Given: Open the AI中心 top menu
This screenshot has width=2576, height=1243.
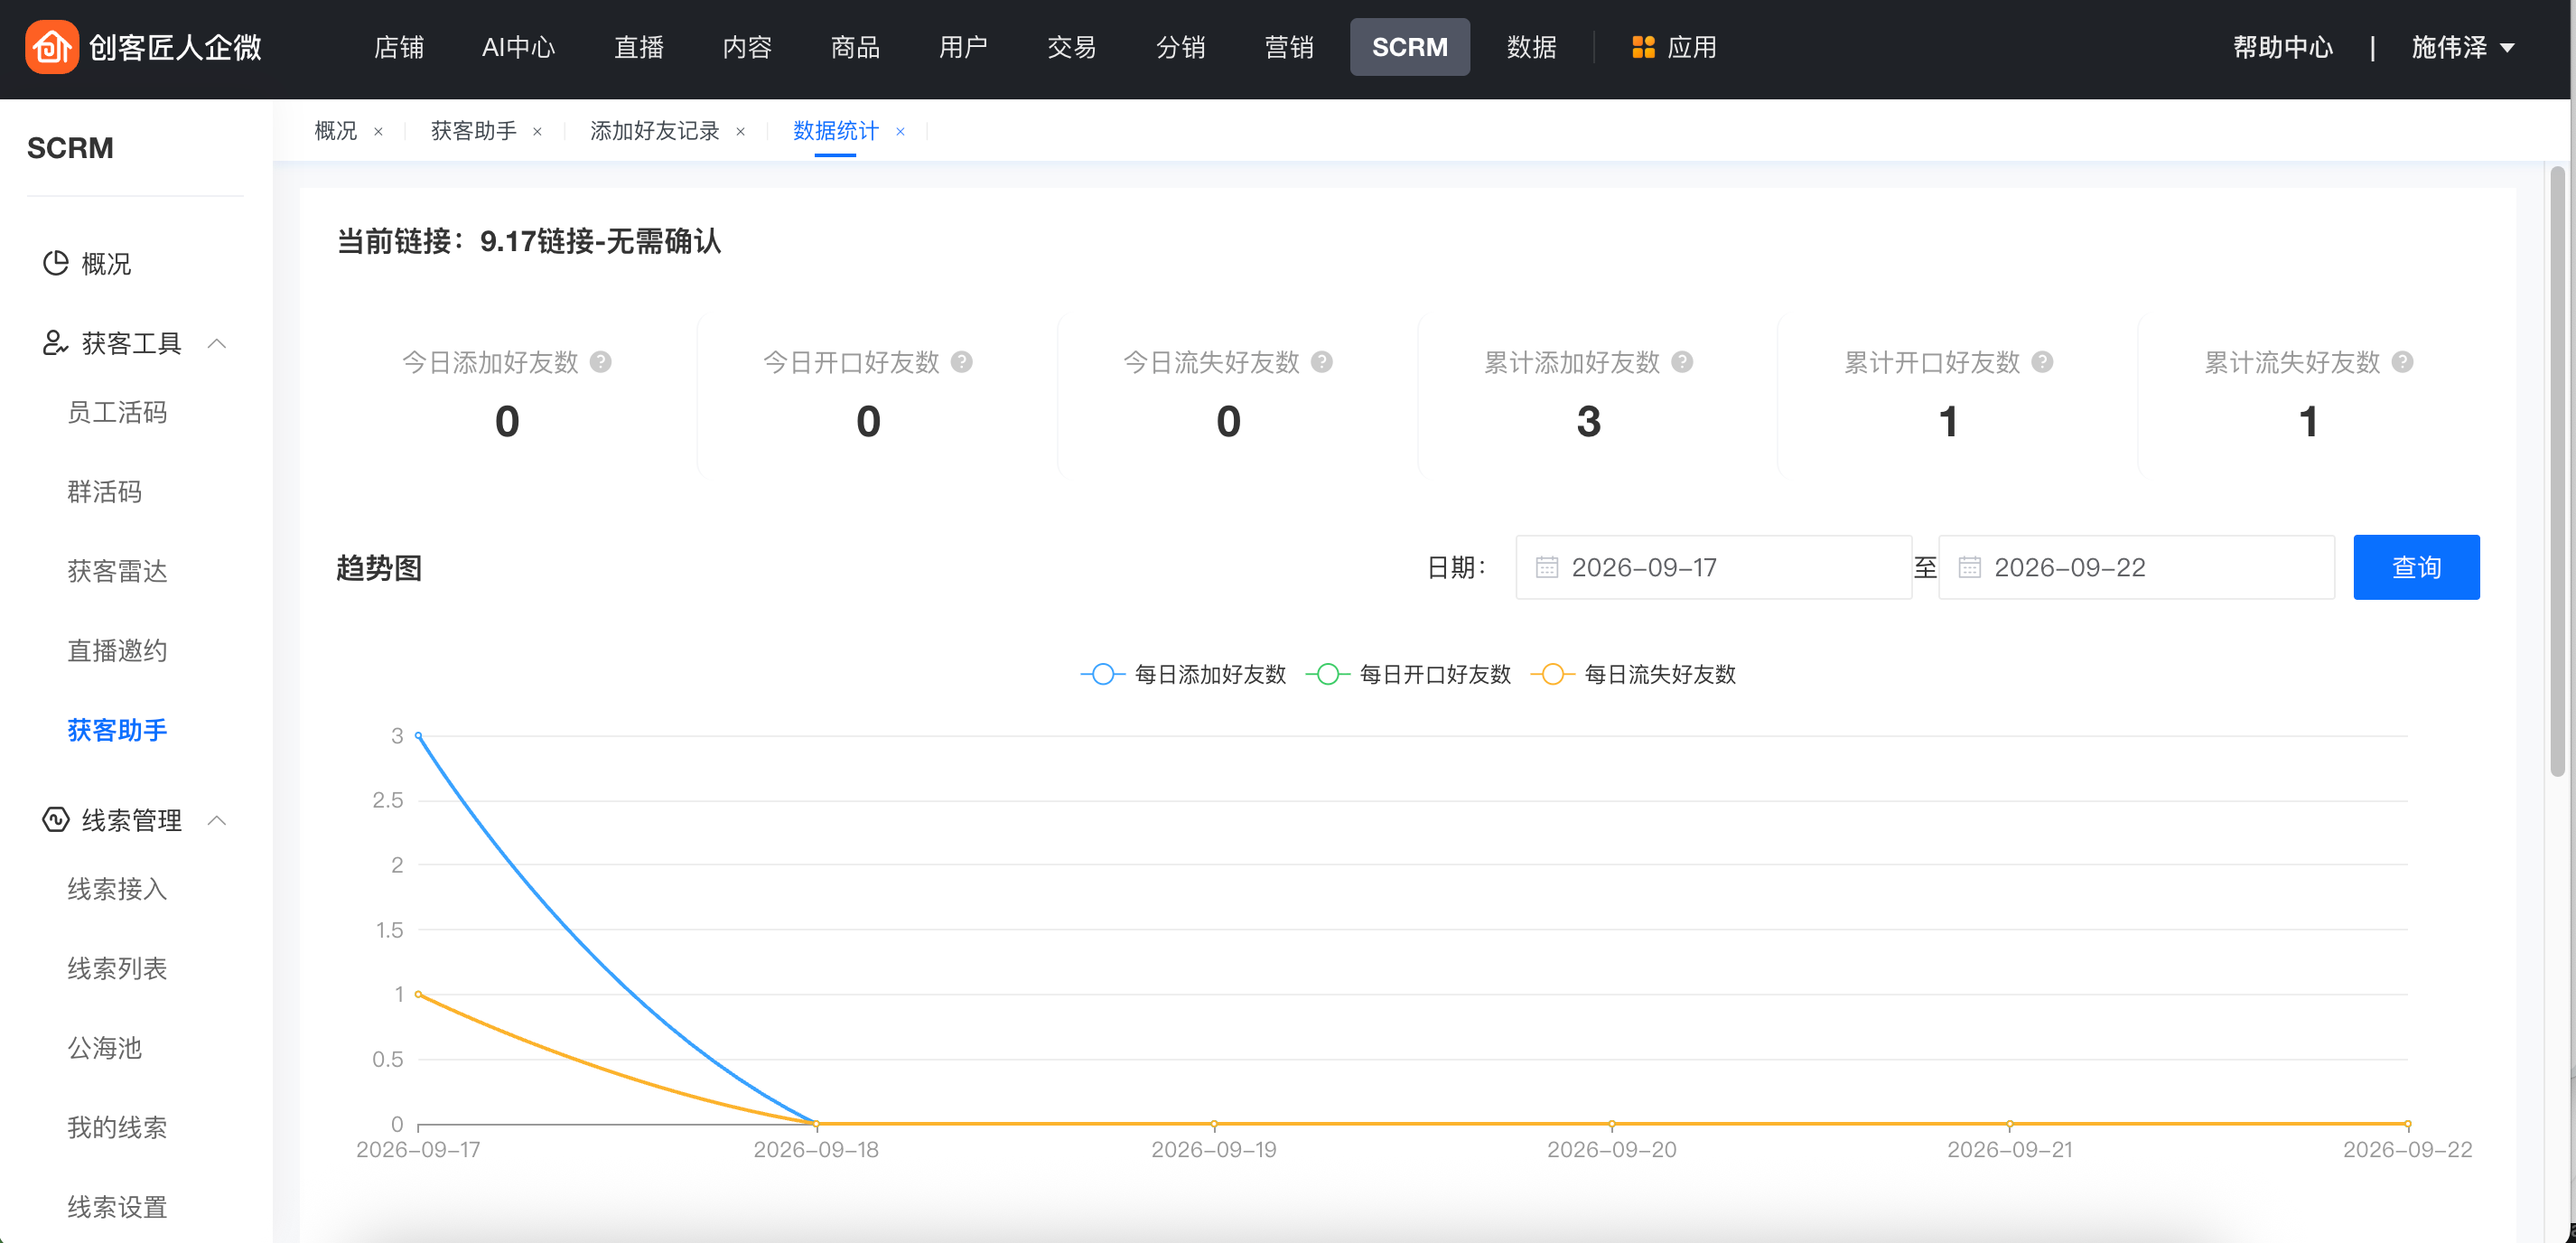Looking at the screenshot, I should coord(518,47).
